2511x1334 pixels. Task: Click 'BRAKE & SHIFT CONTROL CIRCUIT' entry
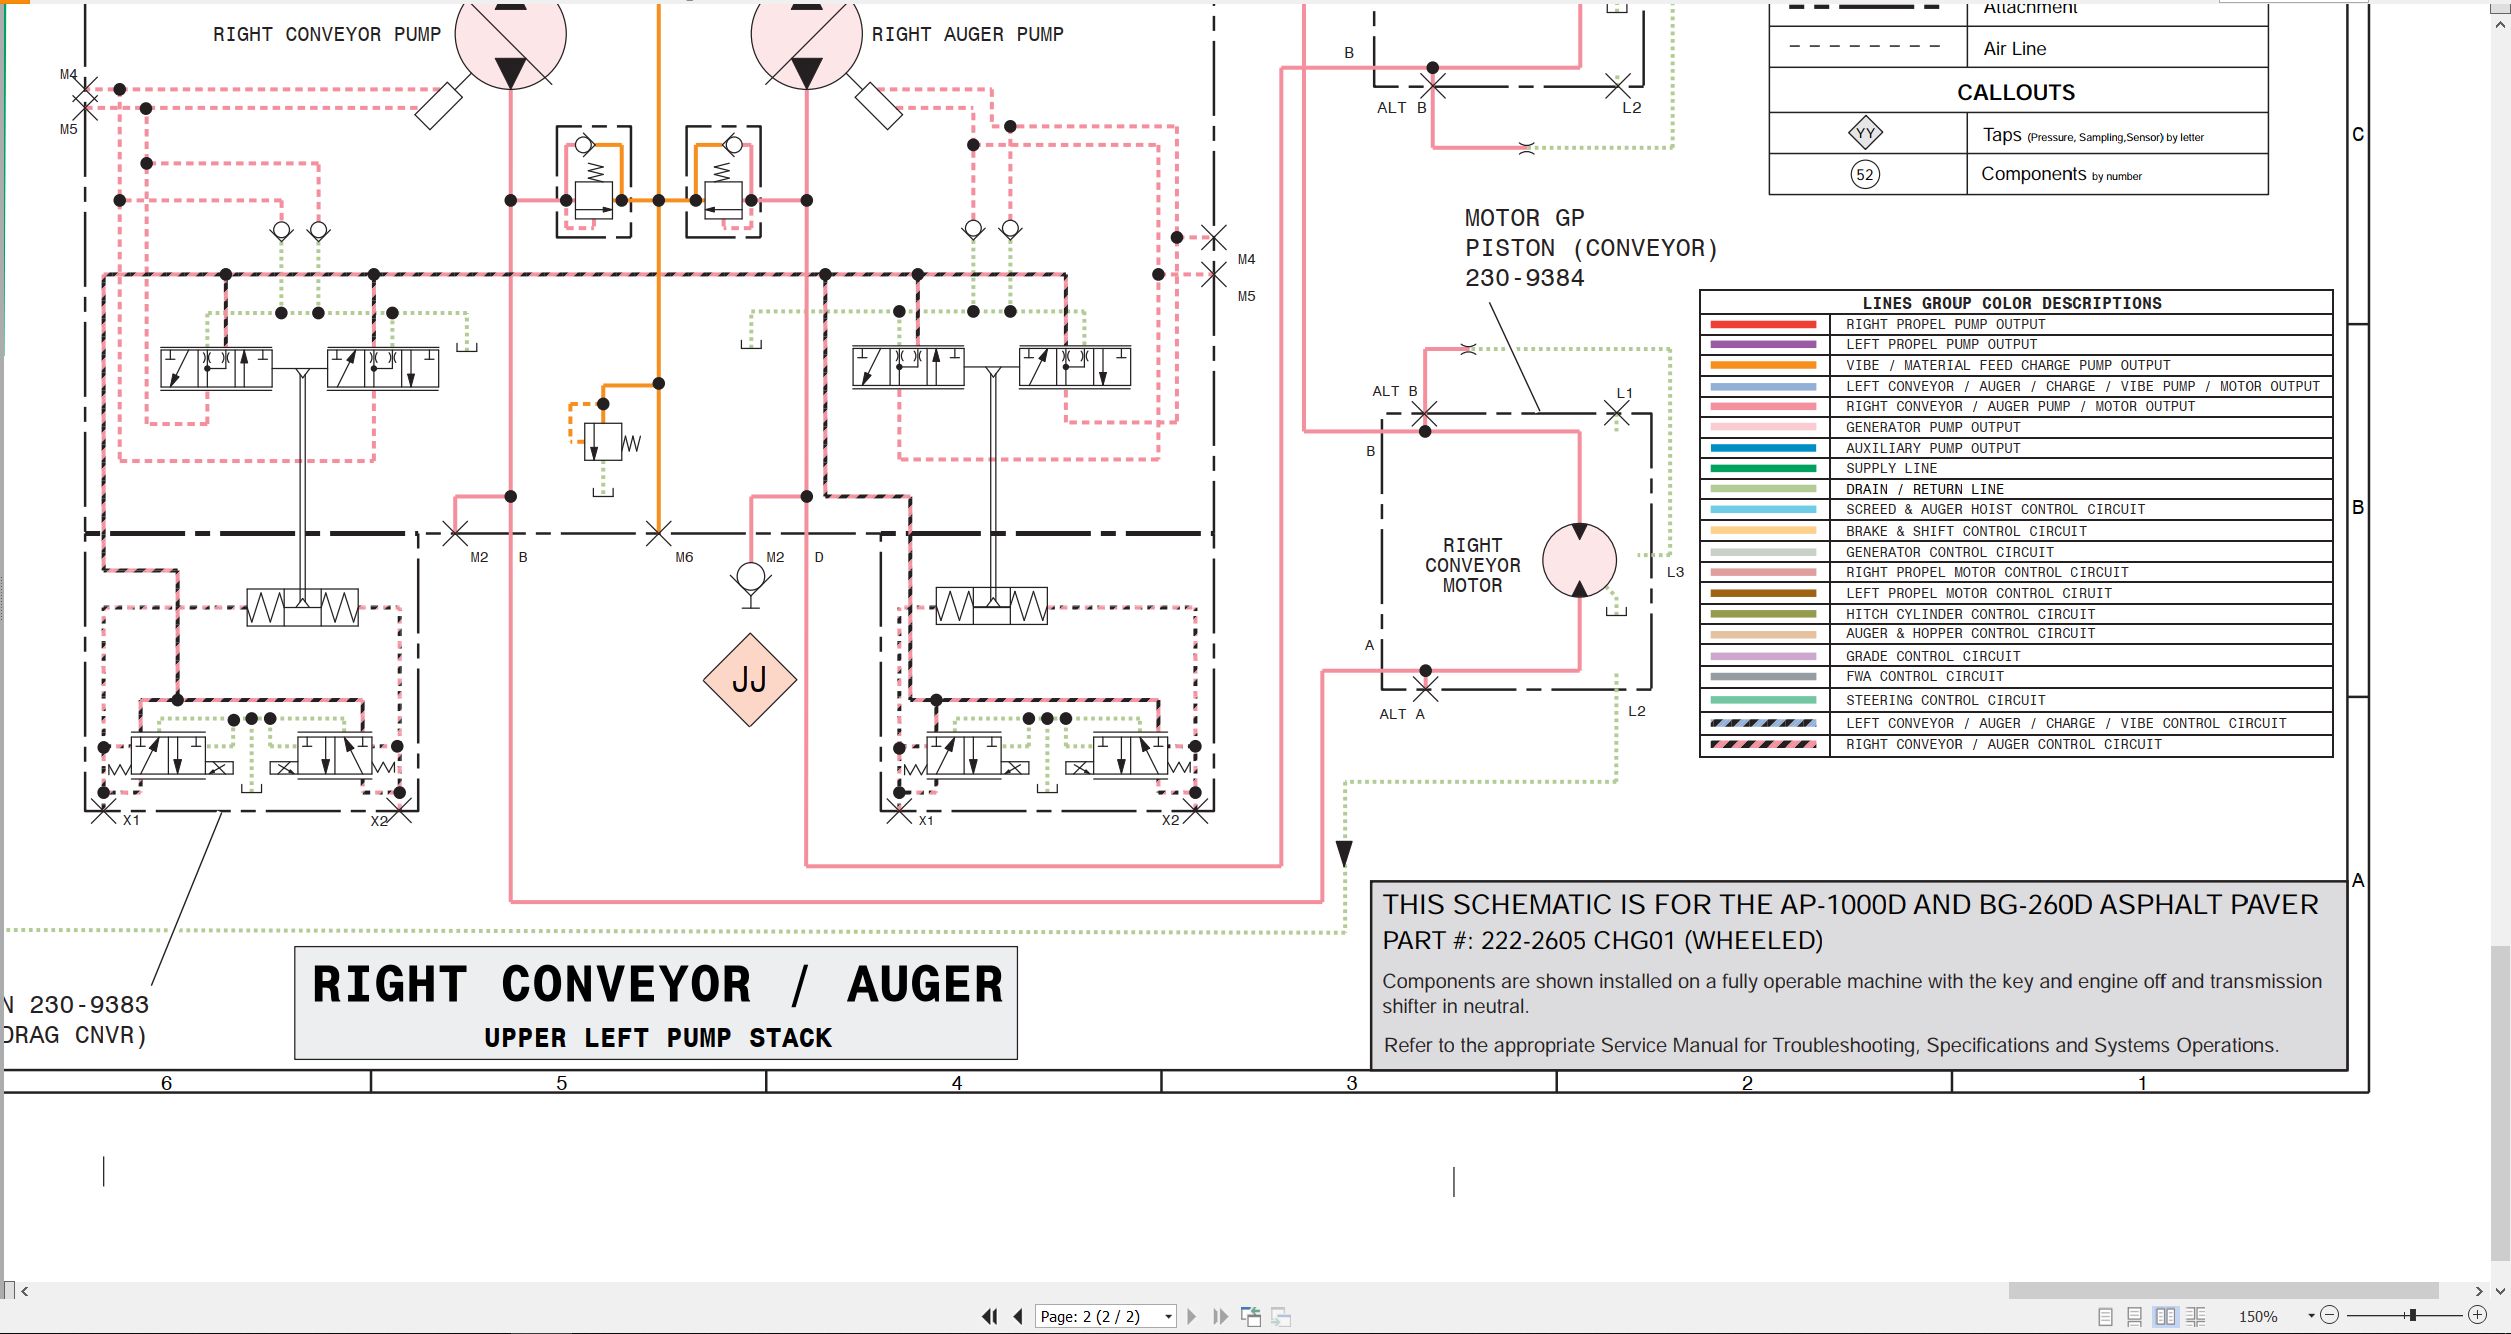coord(1966,532)
